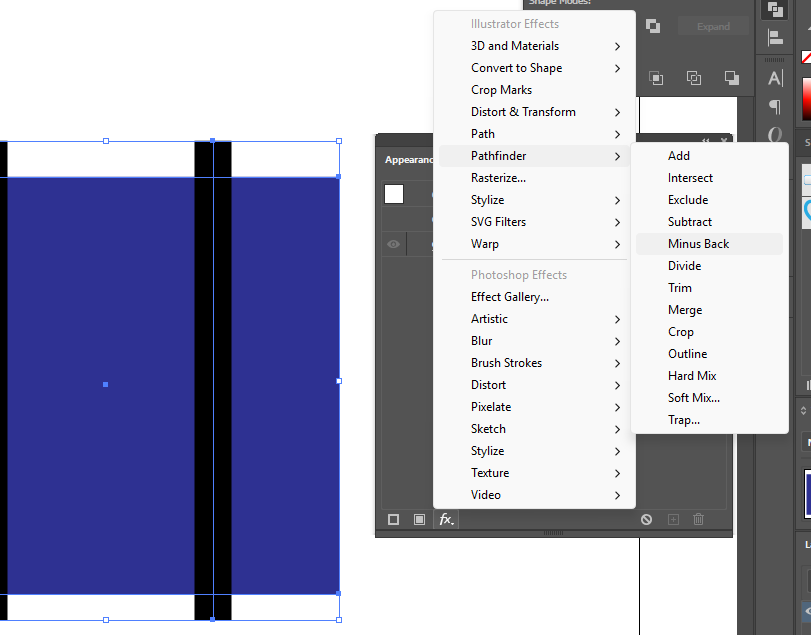Choose Trap... pathfinder effect
Viewport: 811px width, 635px height.
click(x=709, y=420)
